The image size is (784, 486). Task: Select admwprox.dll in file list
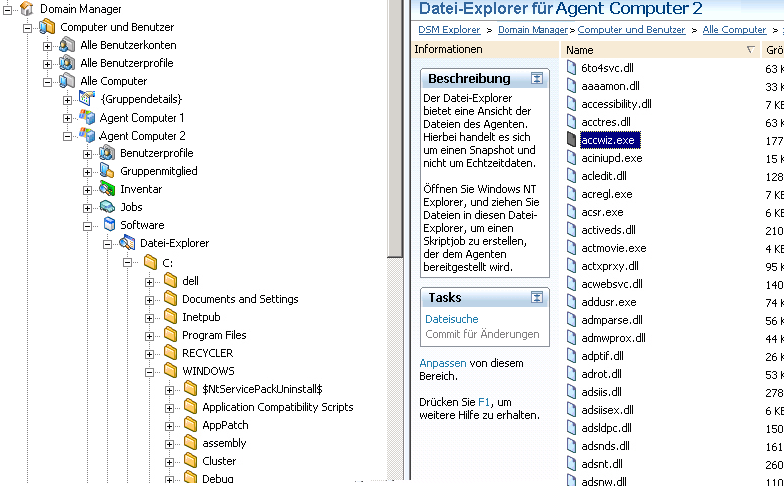pos(613,338)
